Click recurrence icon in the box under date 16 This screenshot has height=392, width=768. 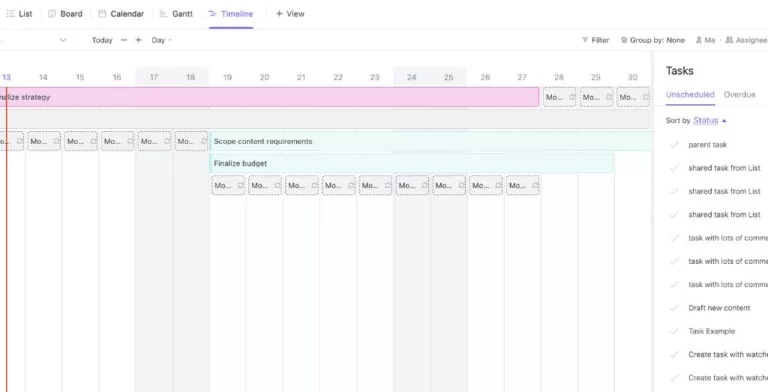coord(130,141)
